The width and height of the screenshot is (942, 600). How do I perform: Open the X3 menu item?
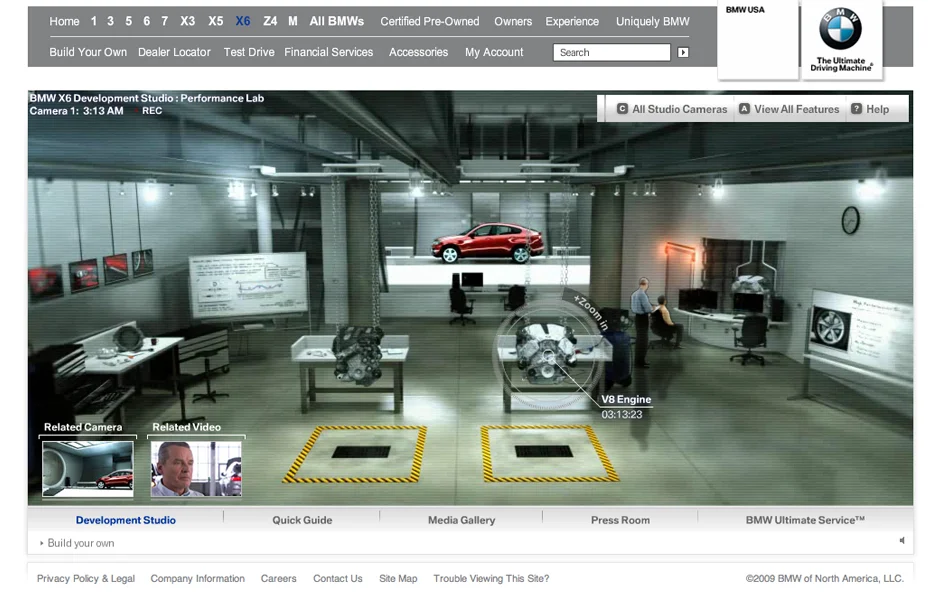(x=187, y=22)
